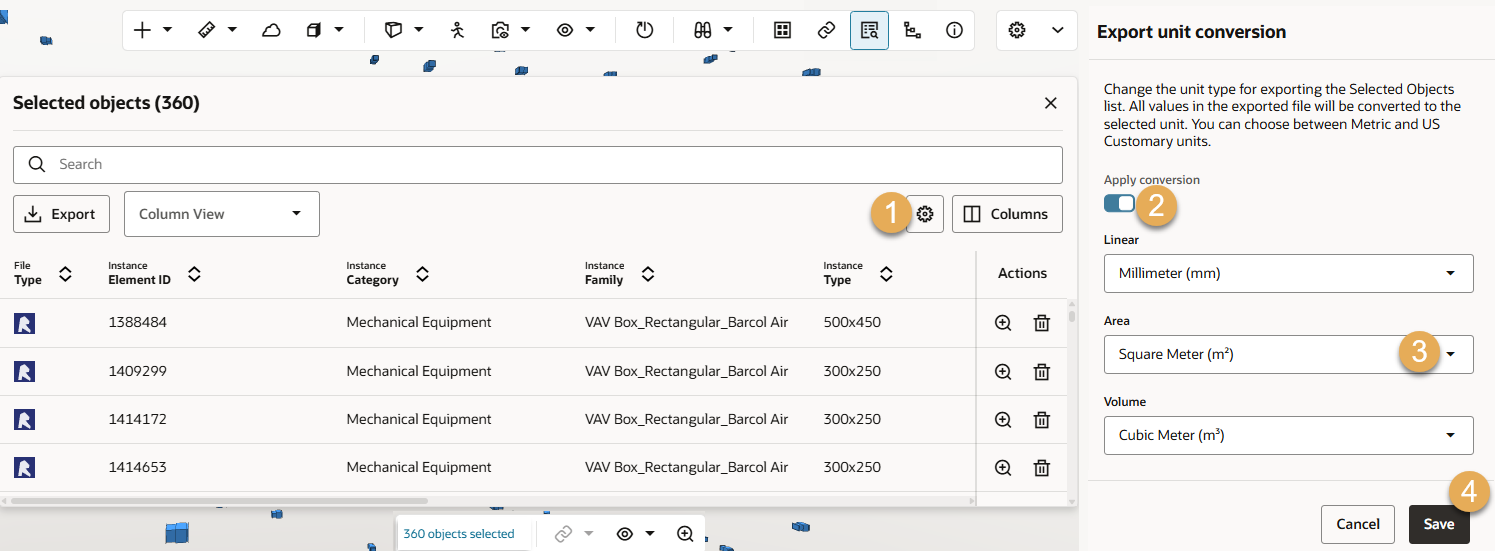Select the cloud markup tool icon
The image size is (1495, 551).
click(x=271, y=30)
